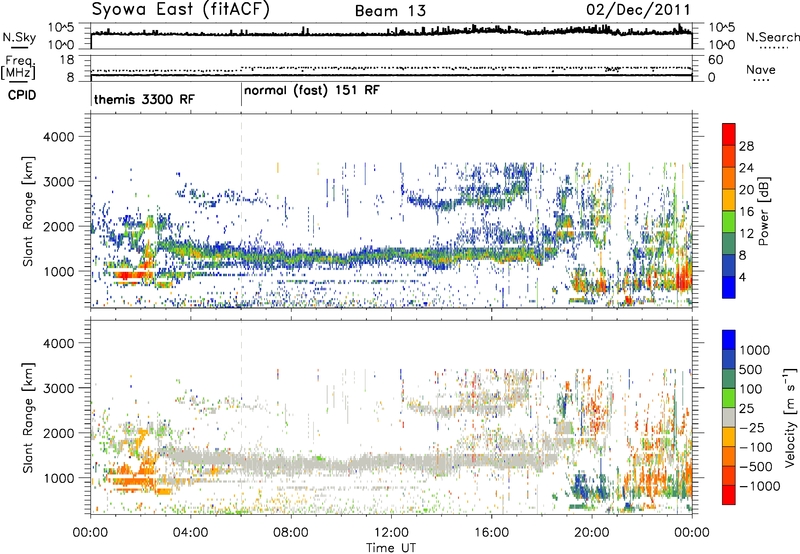The height and width of the screenshot is (554, 800).
Task: Click the 'Nave' legend label
Action: [761, 69]
